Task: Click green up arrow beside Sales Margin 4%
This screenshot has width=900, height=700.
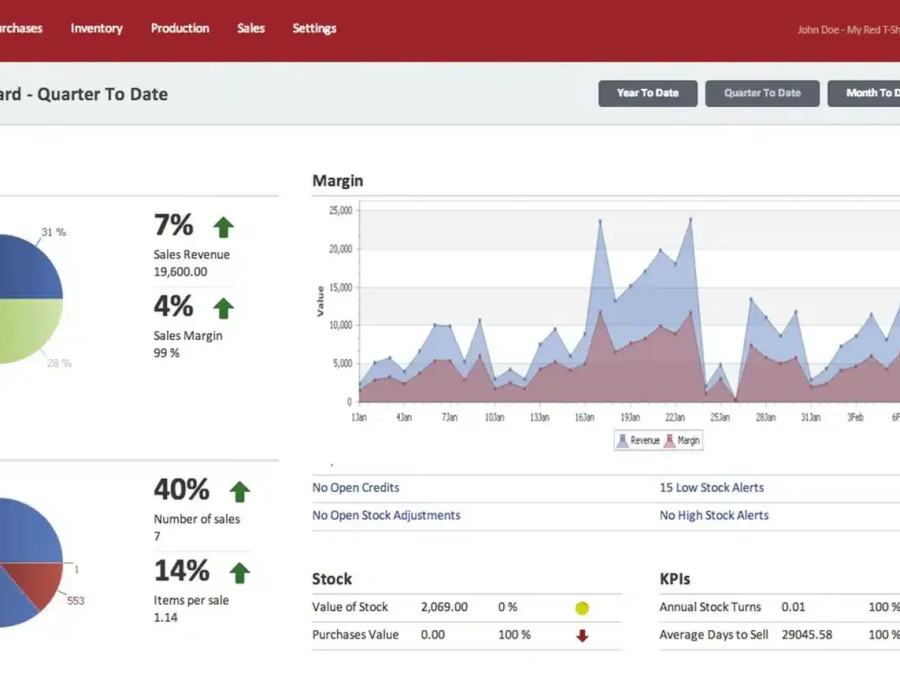Action: coord(223,308)
